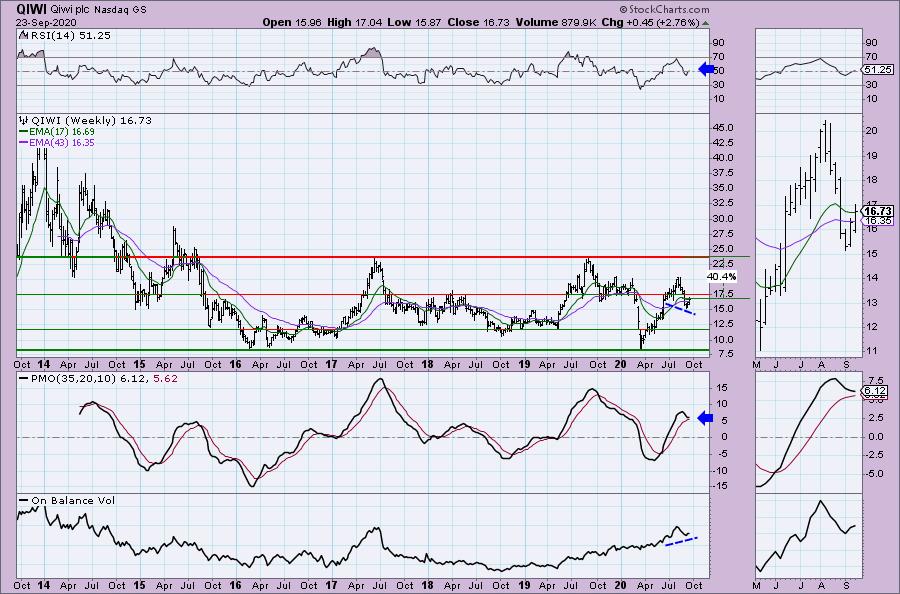Click the 'EMA(17) 16.69' legend text
This screenshot has width=900, height=594.
tap(62, 132)
